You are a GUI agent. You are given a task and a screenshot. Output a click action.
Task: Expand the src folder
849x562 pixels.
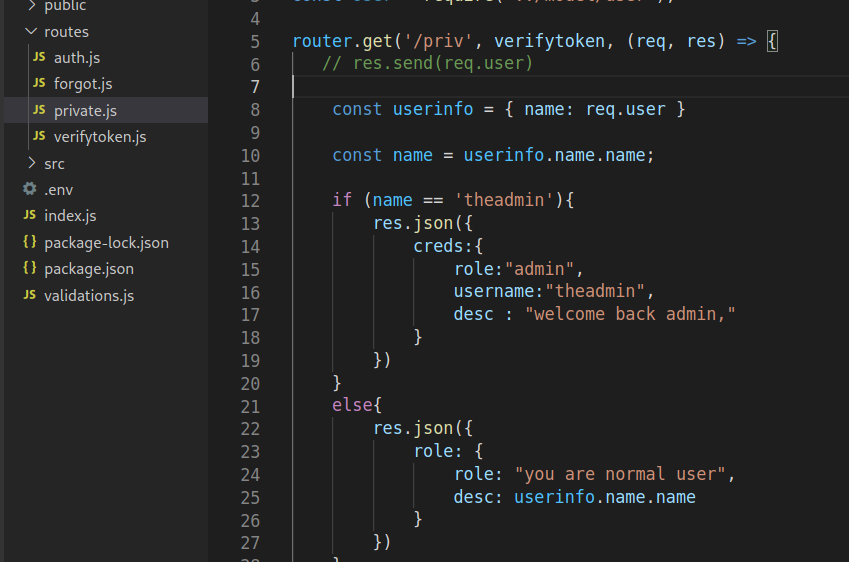pos(31,163)
